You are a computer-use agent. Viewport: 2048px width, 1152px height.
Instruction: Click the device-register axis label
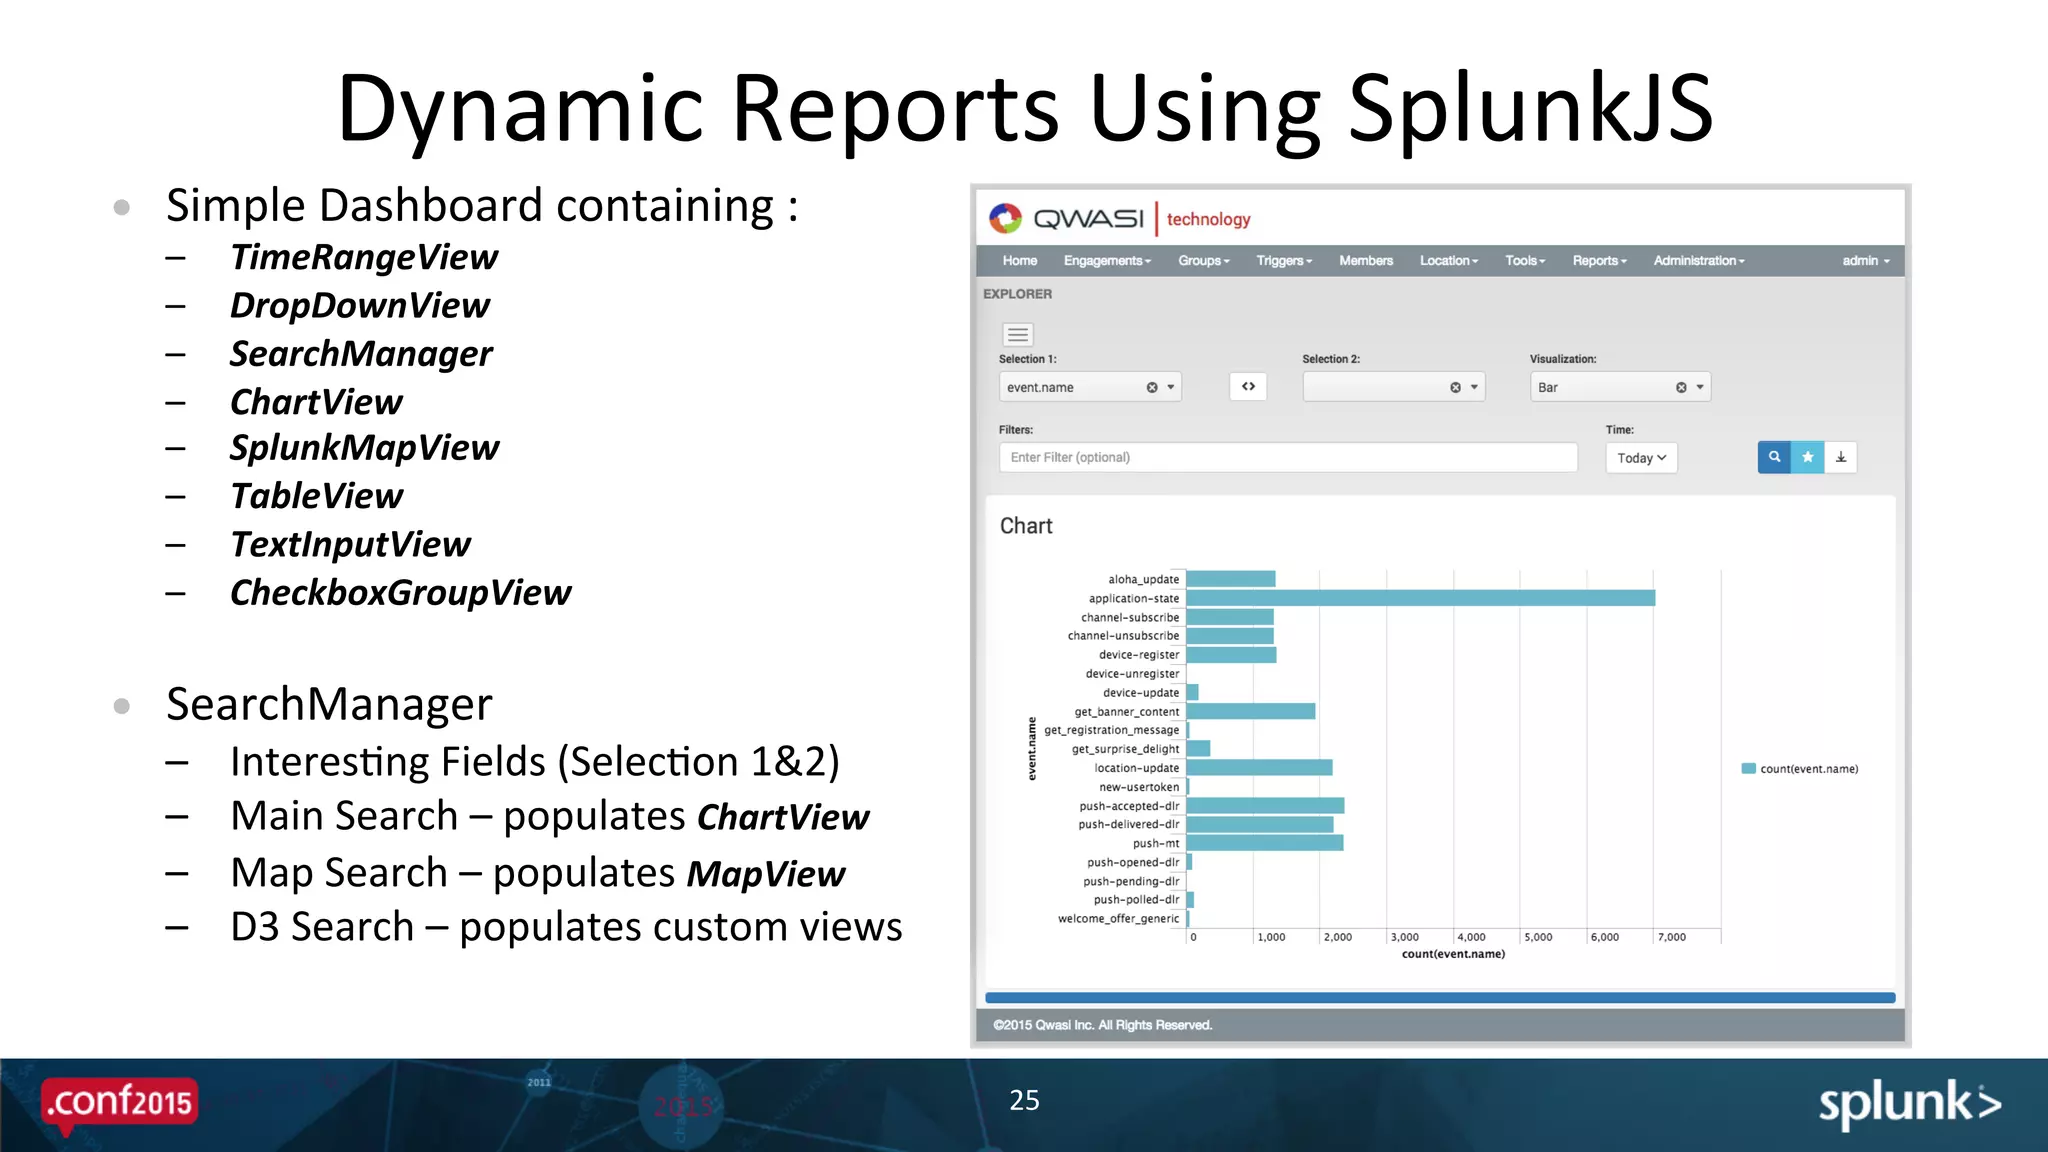pos(1139,655)
